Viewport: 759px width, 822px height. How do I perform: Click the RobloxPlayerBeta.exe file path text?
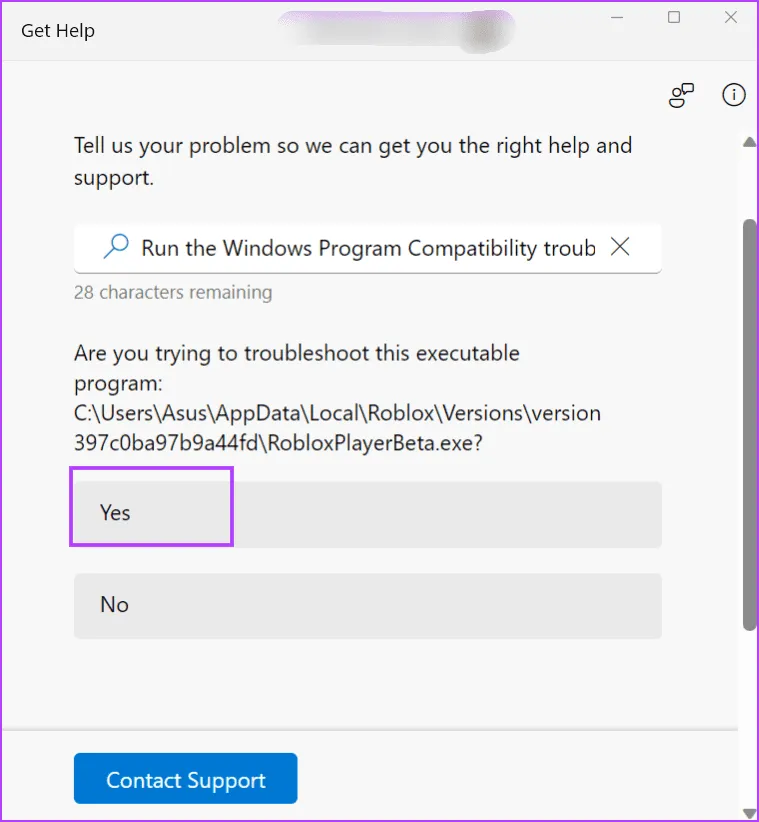point(337,425)
